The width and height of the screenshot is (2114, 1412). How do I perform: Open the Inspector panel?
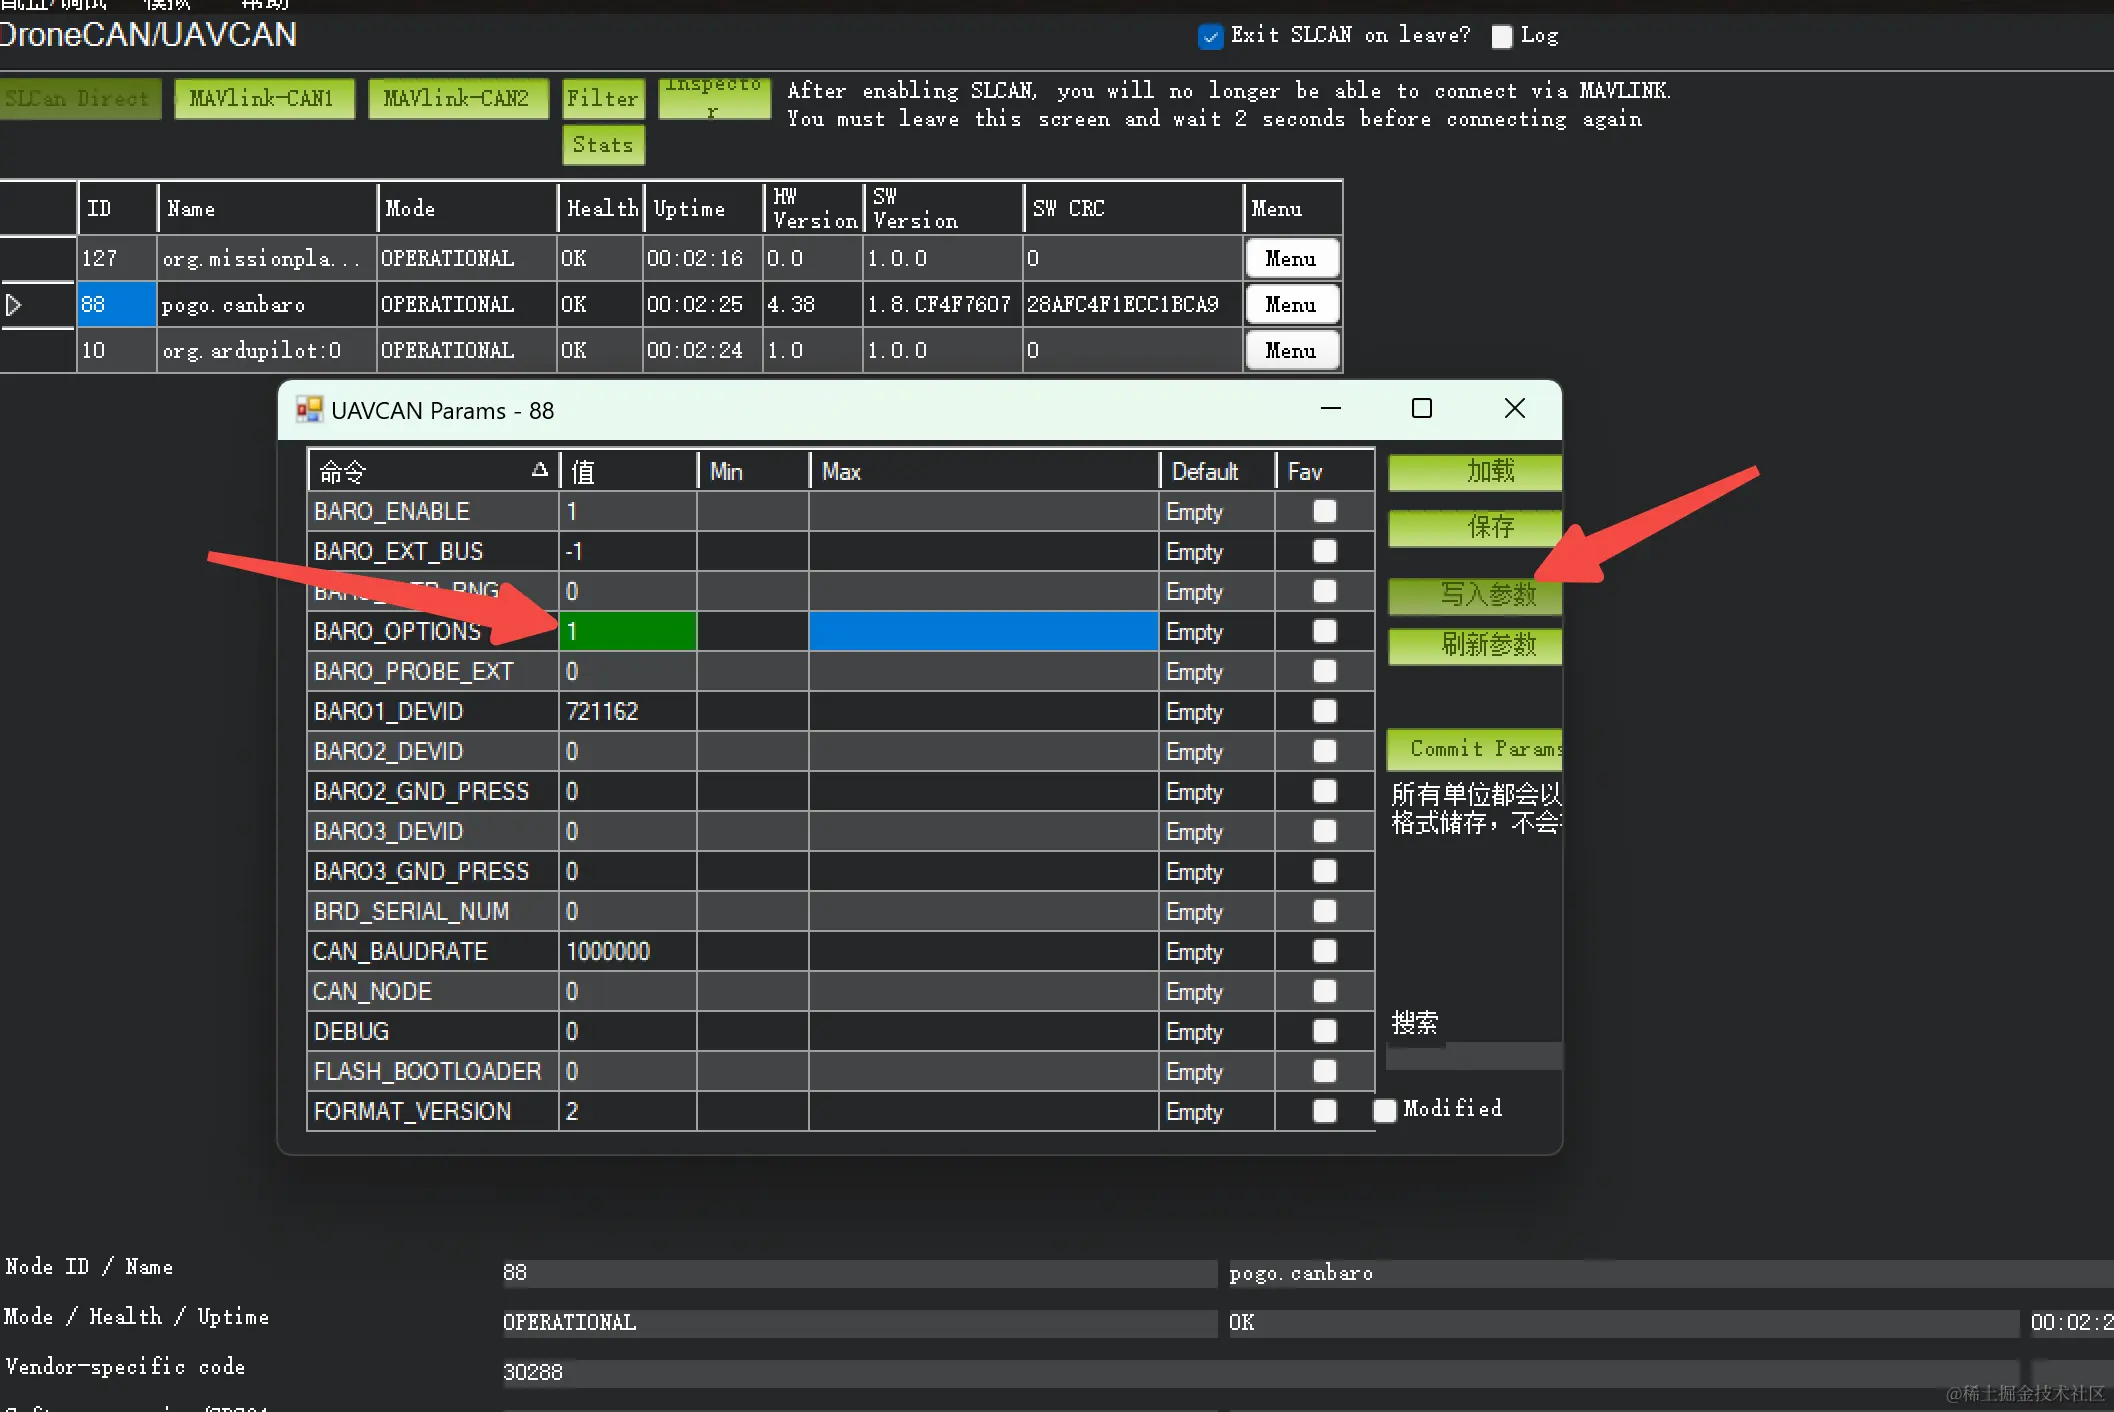(x=713, y=98)
